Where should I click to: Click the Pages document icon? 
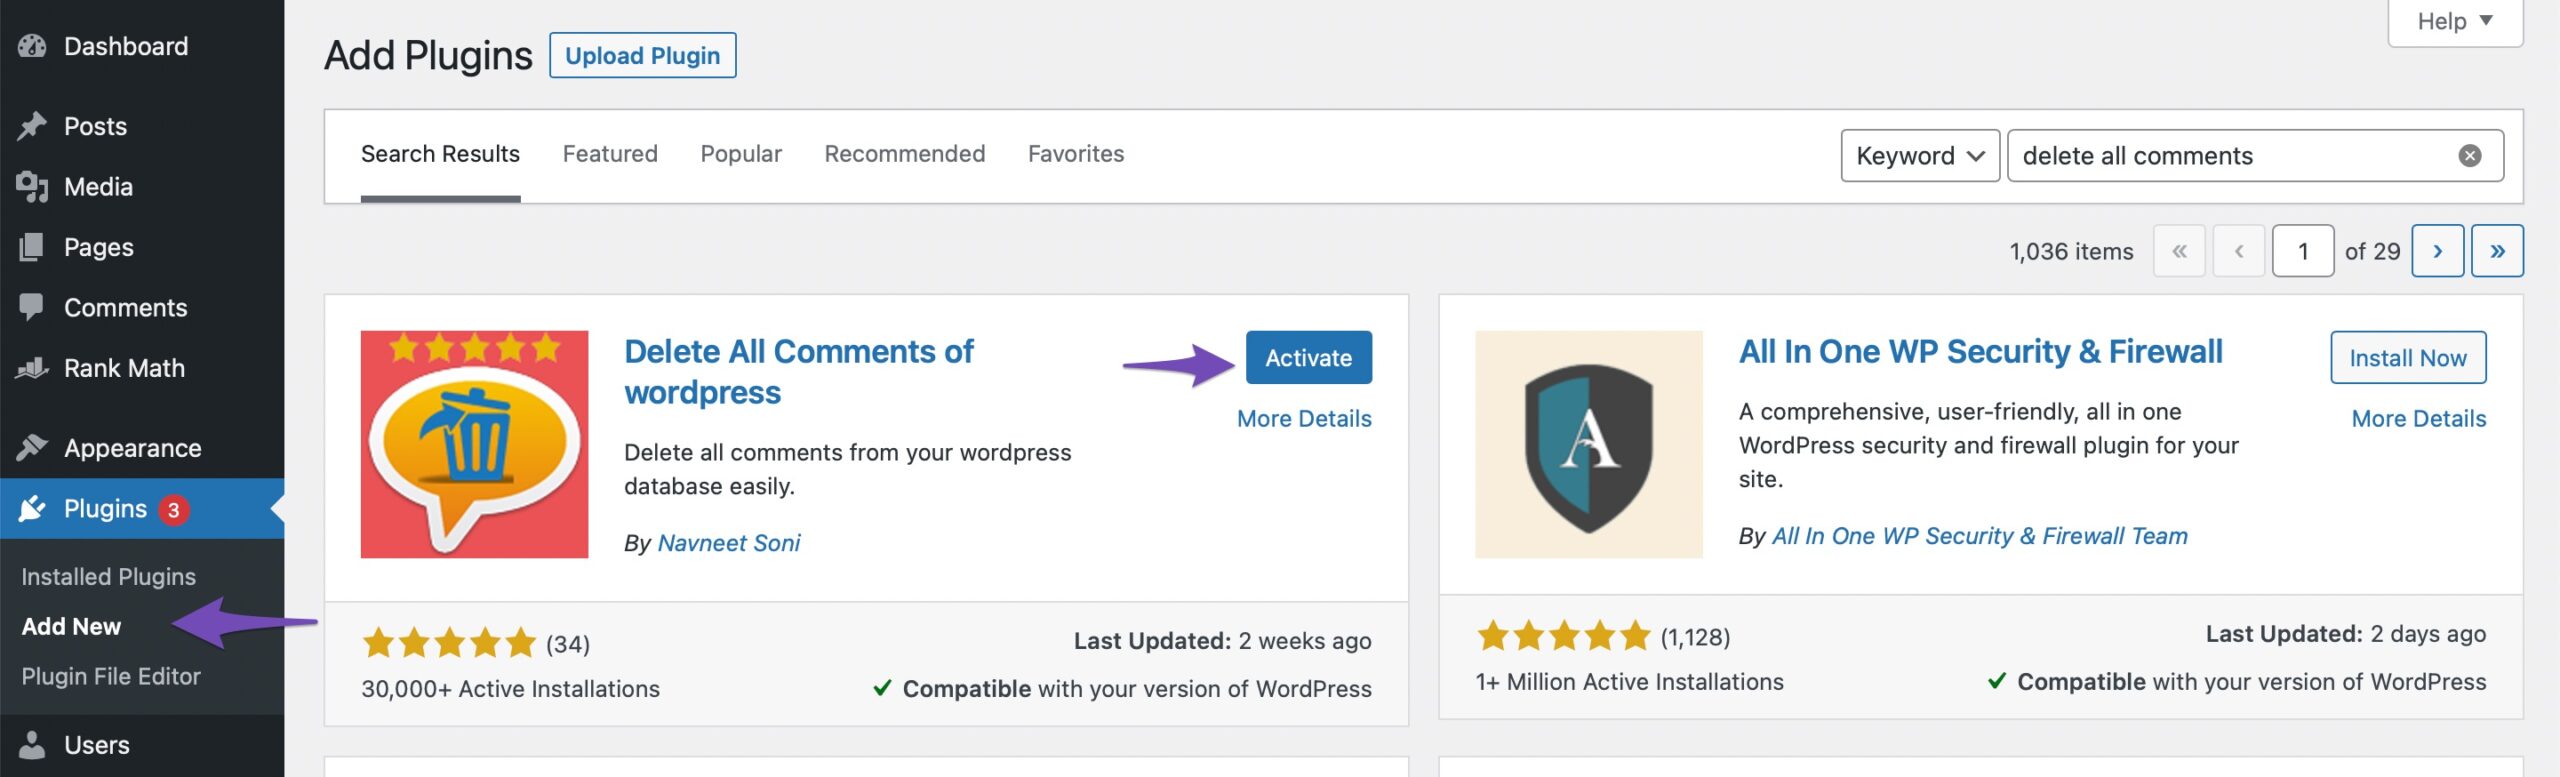click(32, 247)
